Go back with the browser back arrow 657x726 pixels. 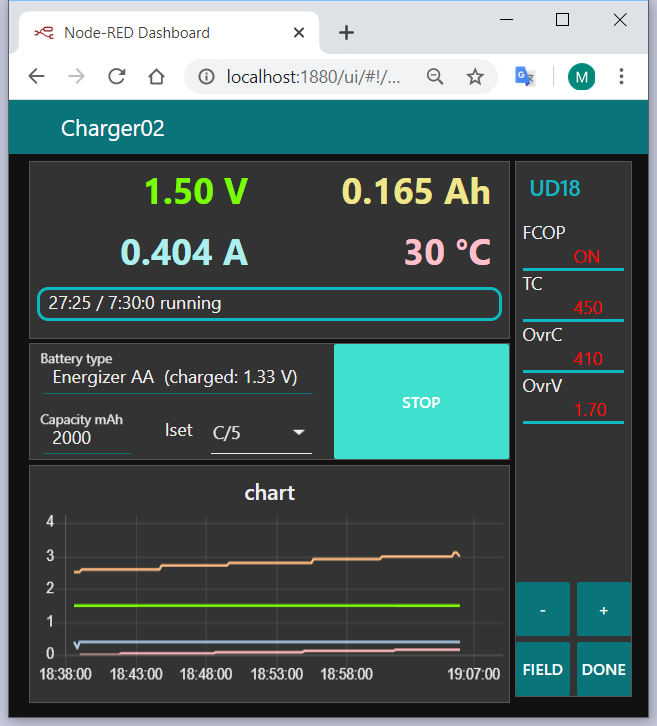point(36,76)
